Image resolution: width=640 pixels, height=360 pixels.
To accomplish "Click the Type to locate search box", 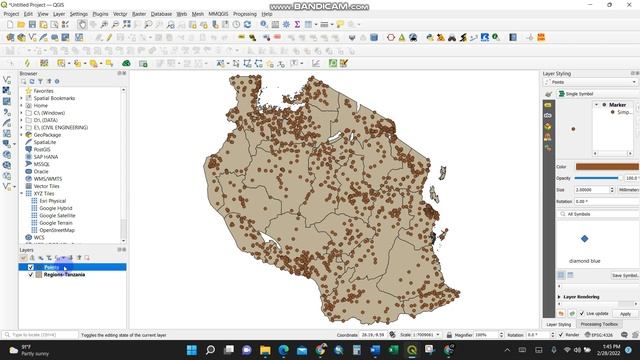I will coord(40,335).
